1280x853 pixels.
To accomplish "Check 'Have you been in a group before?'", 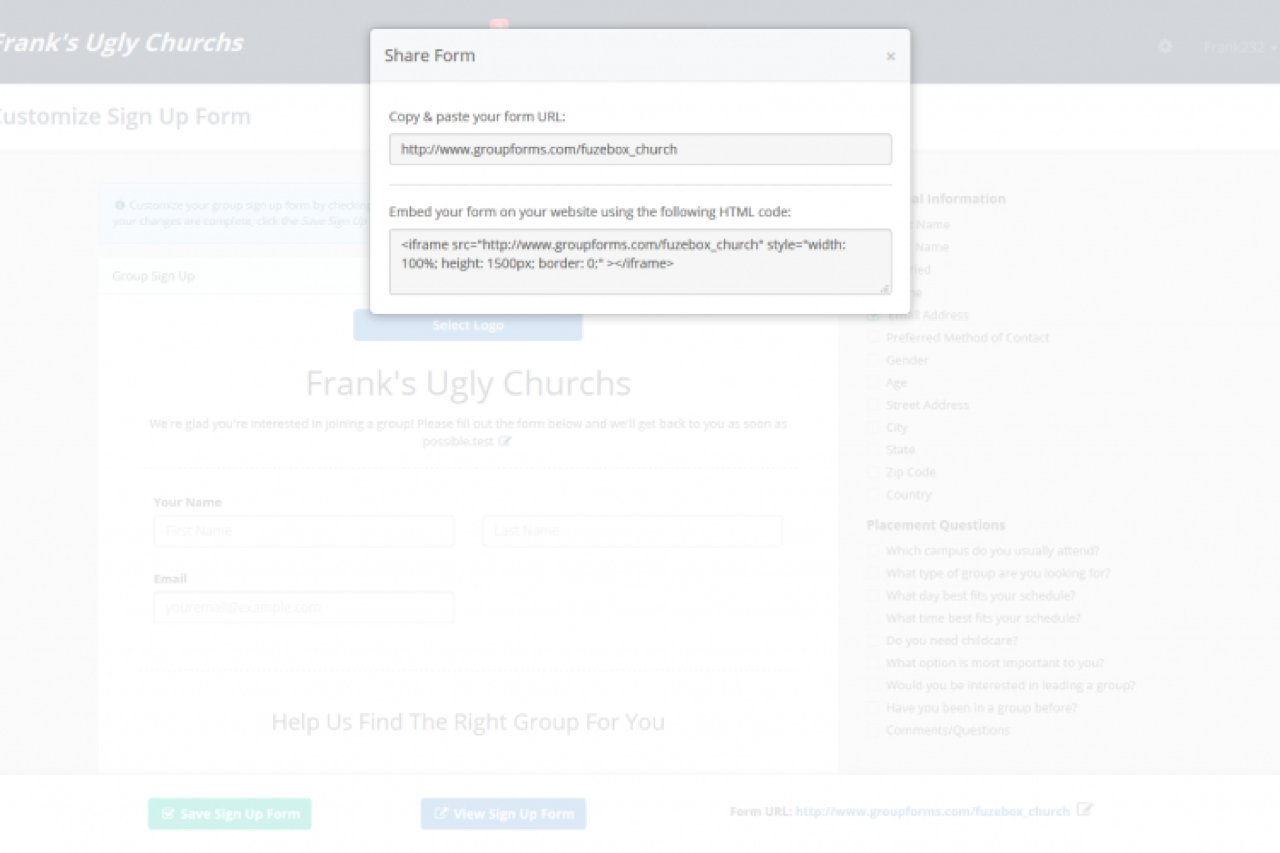I will 873,708.
